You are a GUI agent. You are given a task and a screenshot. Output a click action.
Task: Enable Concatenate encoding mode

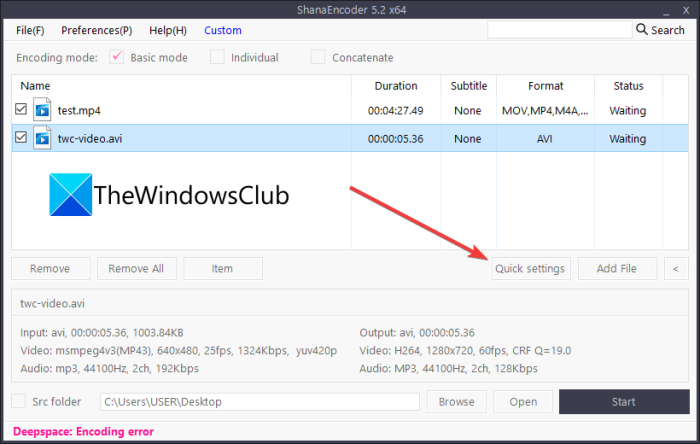(x=318, y=57)
